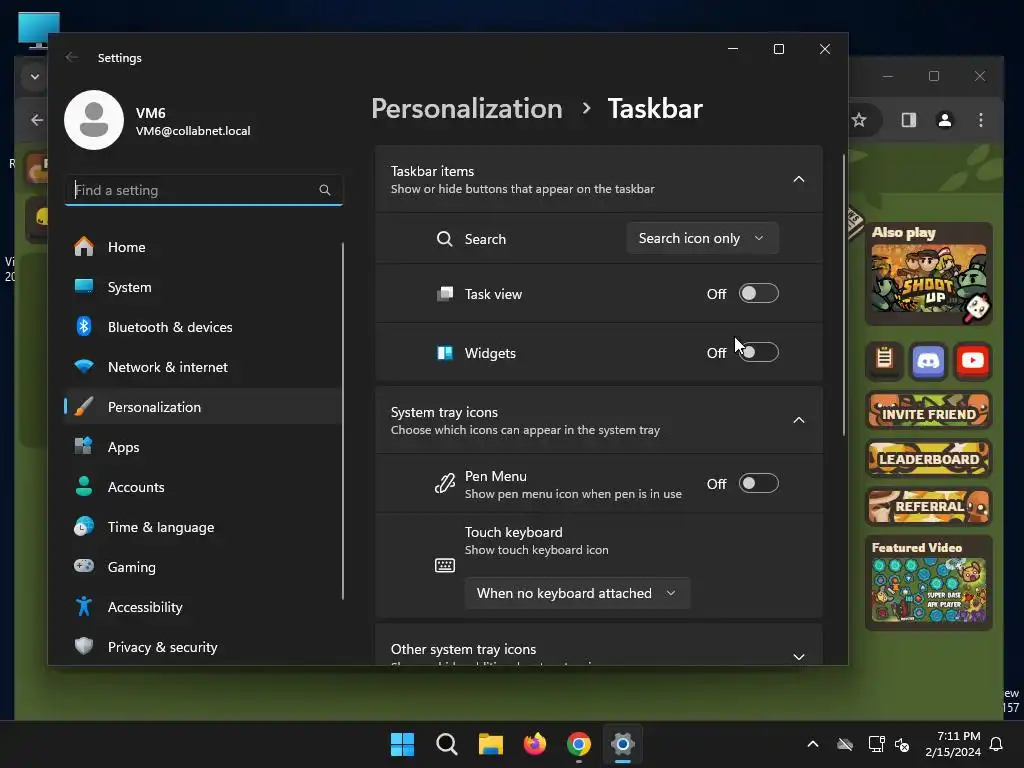Click the Pen Menu icon

[445, 484]
